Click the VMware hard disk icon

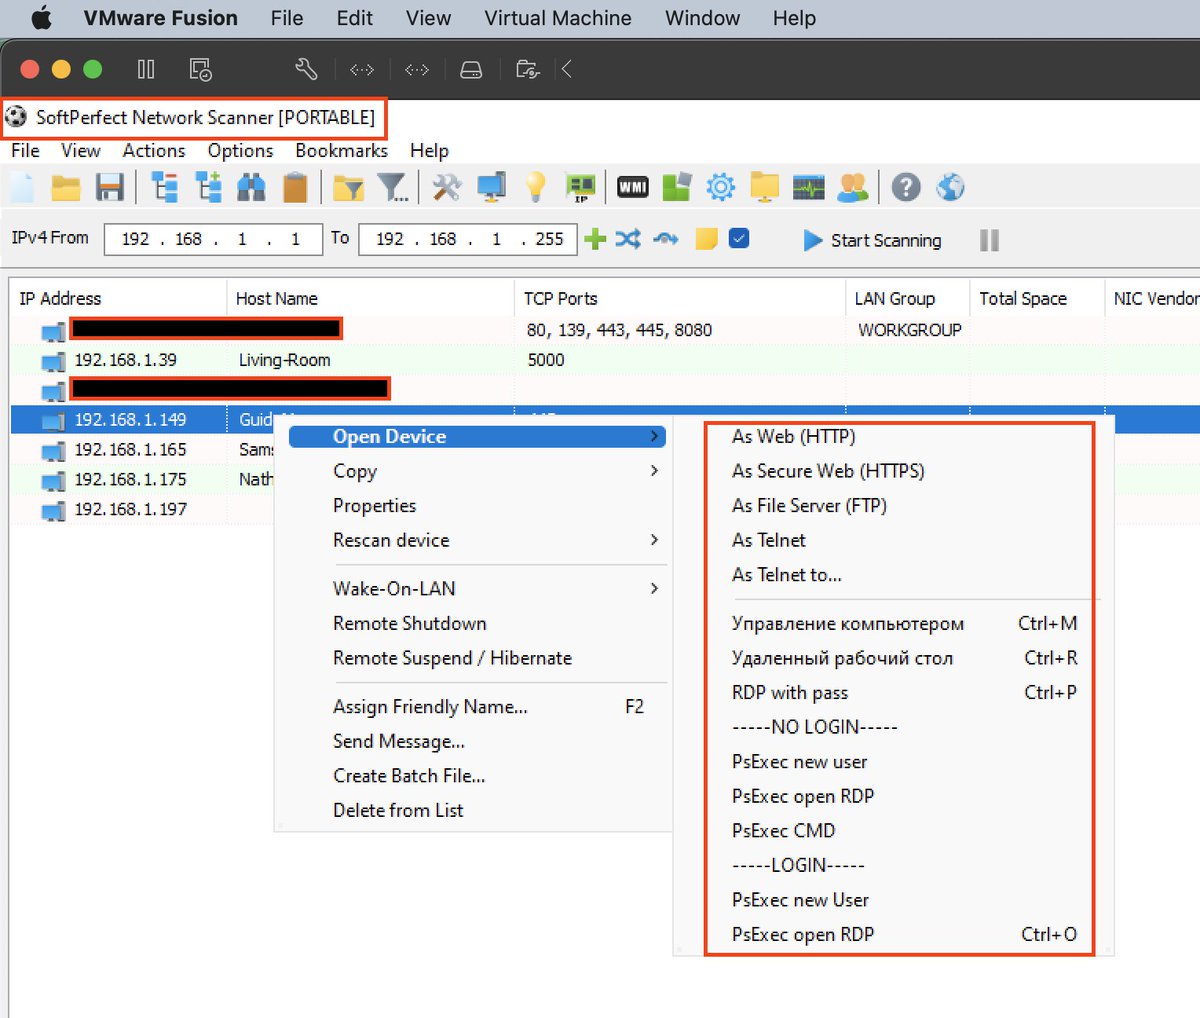[470, 70]
